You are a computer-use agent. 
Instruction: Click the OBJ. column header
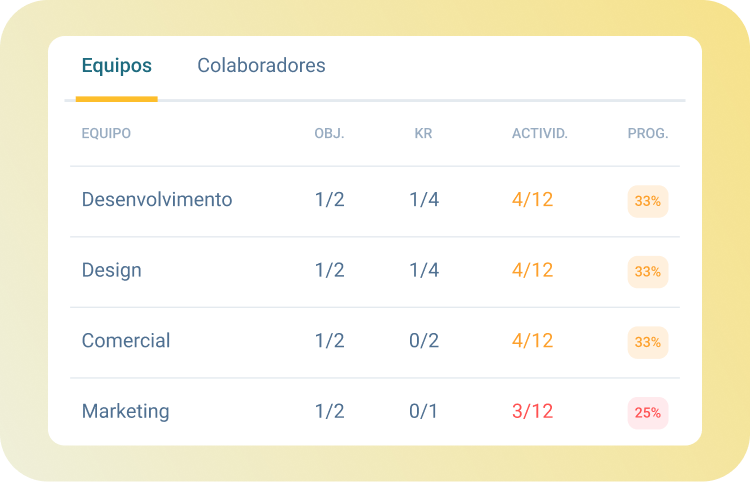click(x=329, y=134)
